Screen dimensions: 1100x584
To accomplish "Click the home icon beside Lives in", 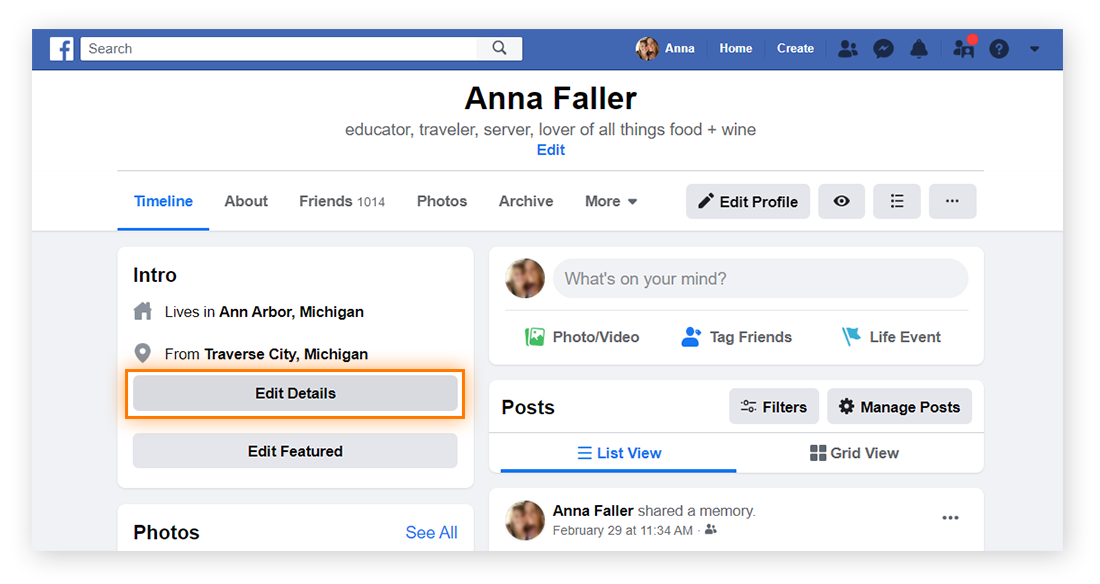I will point(142,311).
